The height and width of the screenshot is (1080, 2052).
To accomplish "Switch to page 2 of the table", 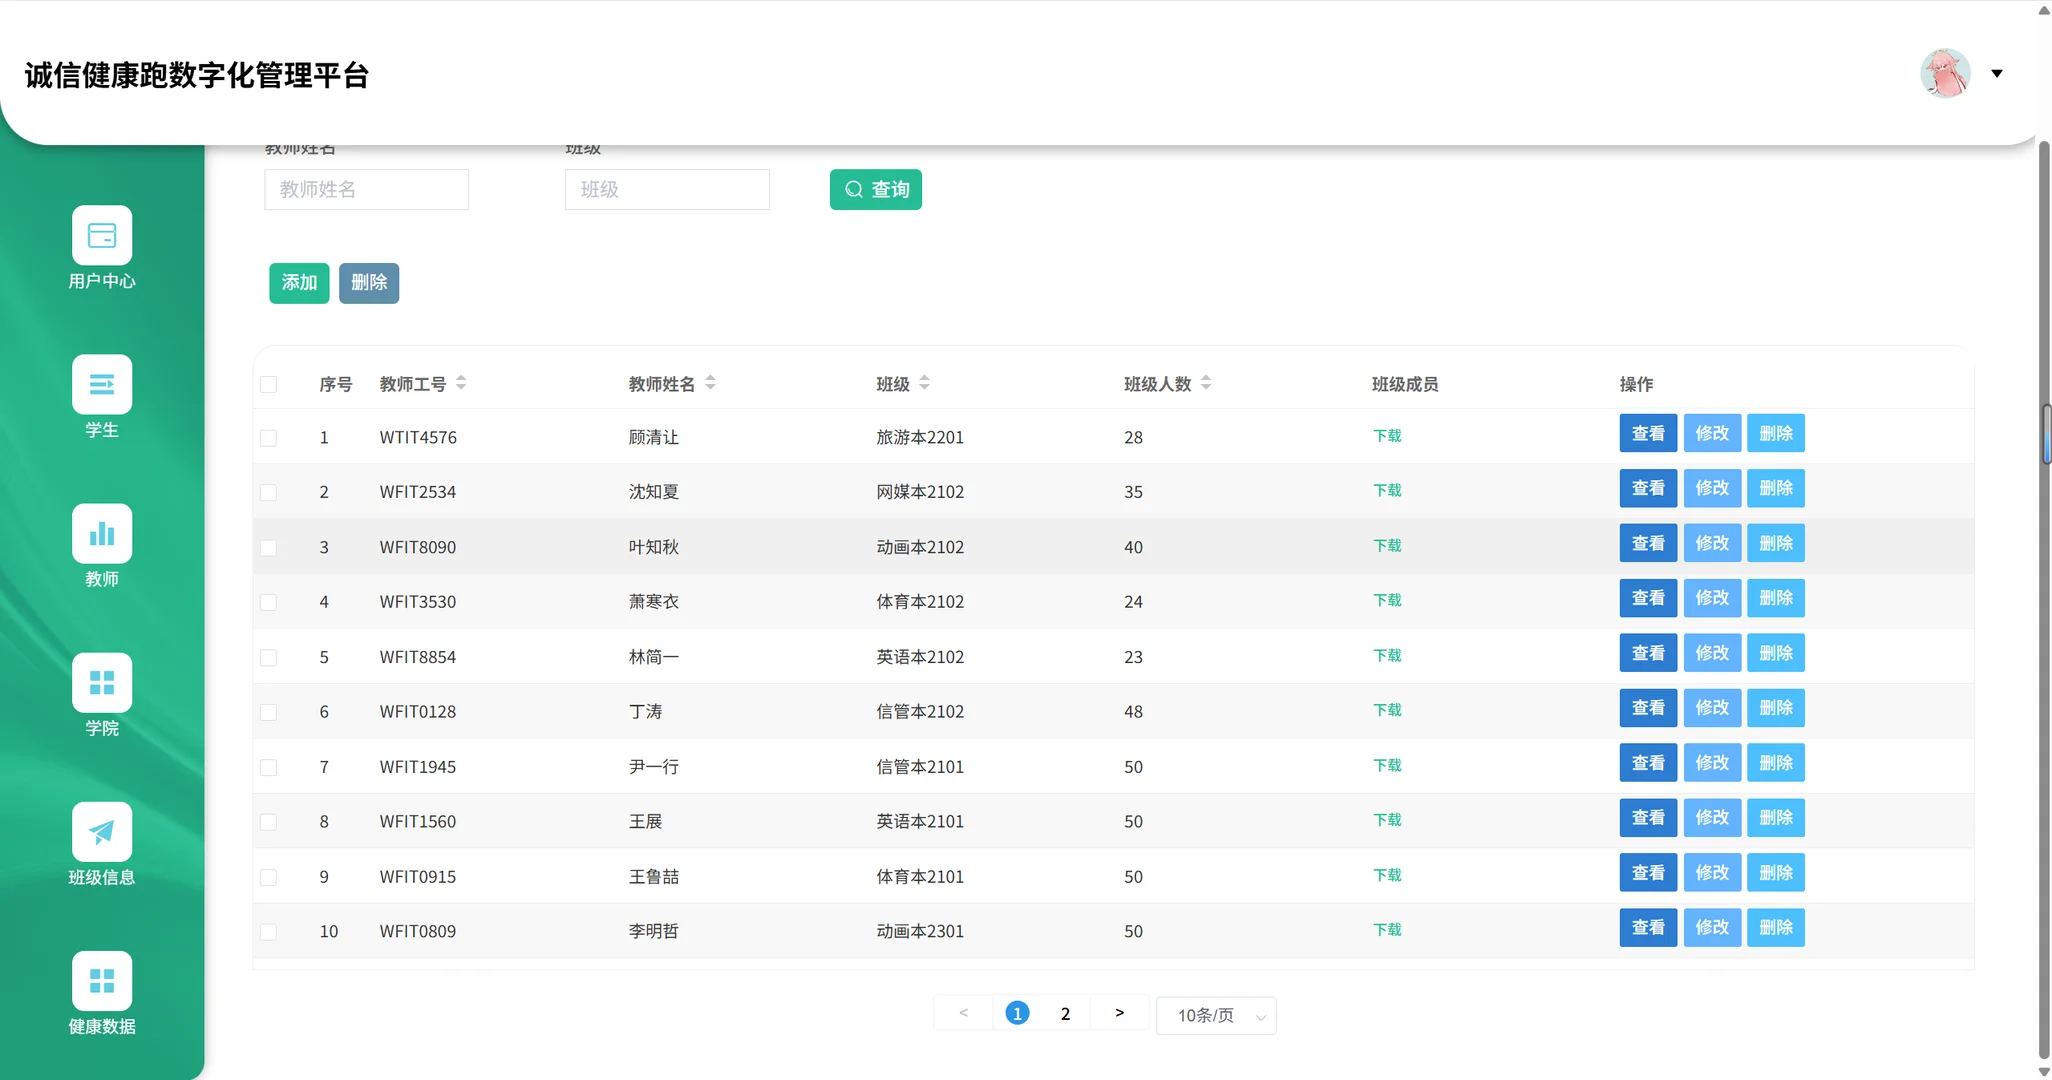I will pyautogui.click(x=1064, y=1013).
